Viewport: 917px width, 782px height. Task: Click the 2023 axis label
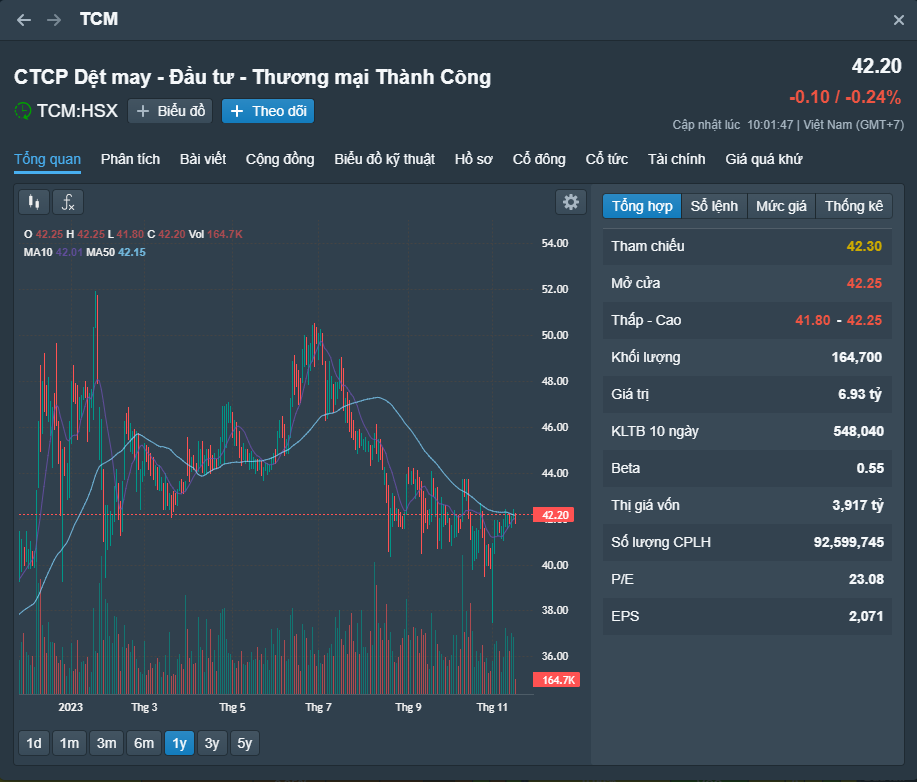70,707
